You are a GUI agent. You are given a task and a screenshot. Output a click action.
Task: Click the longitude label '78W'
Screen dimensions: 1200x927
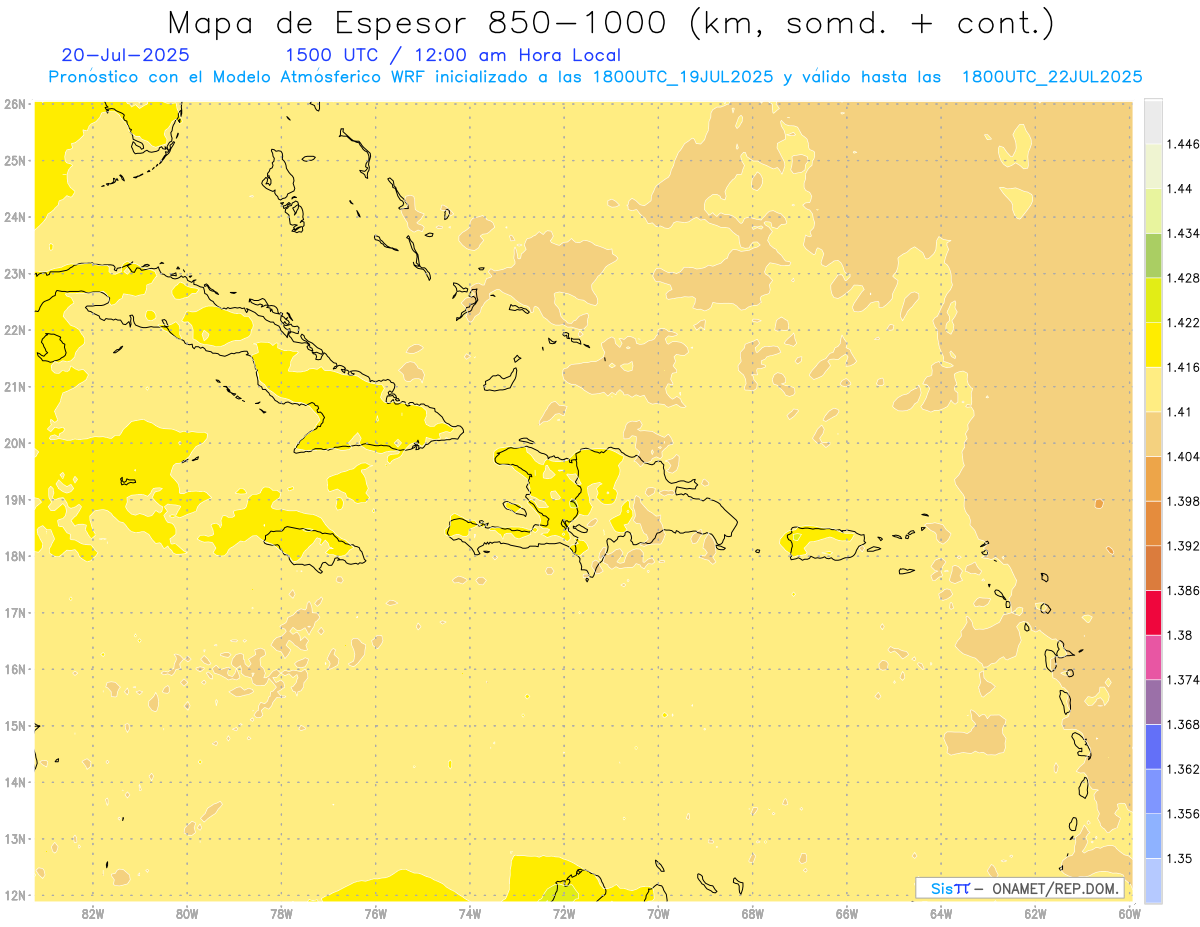pos(281,913)
